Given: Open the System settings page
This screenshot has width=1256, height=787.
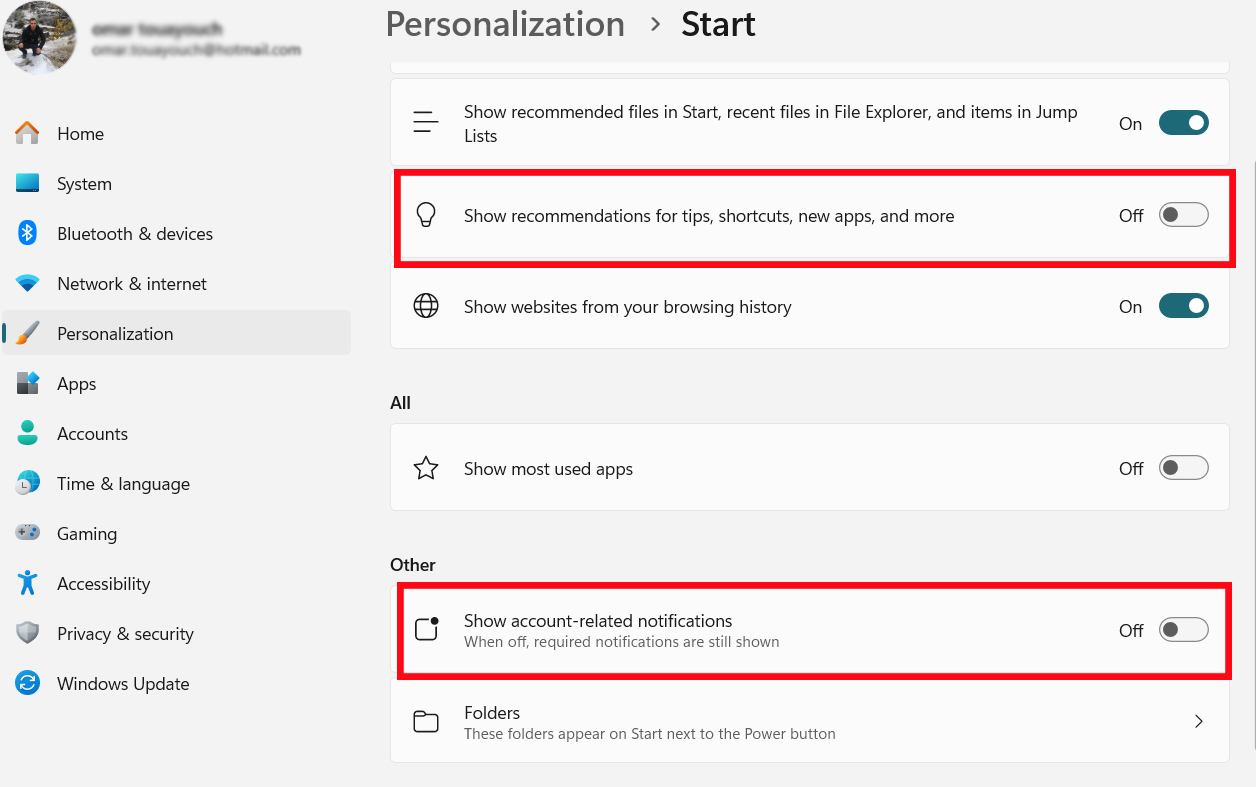Looking at the screenshot, I should tap(84, 184).
